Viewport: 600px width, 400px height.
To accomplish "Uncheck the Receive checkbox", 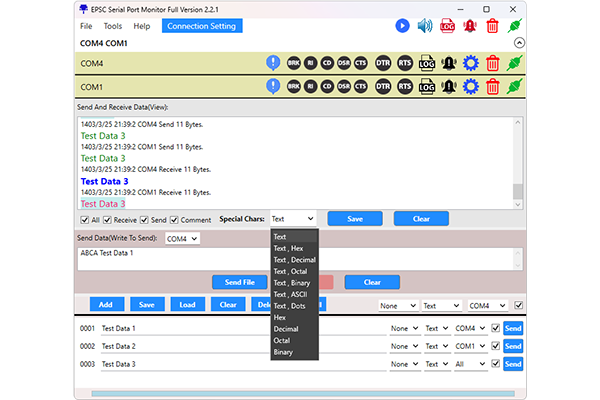I will tap(107, 219).
